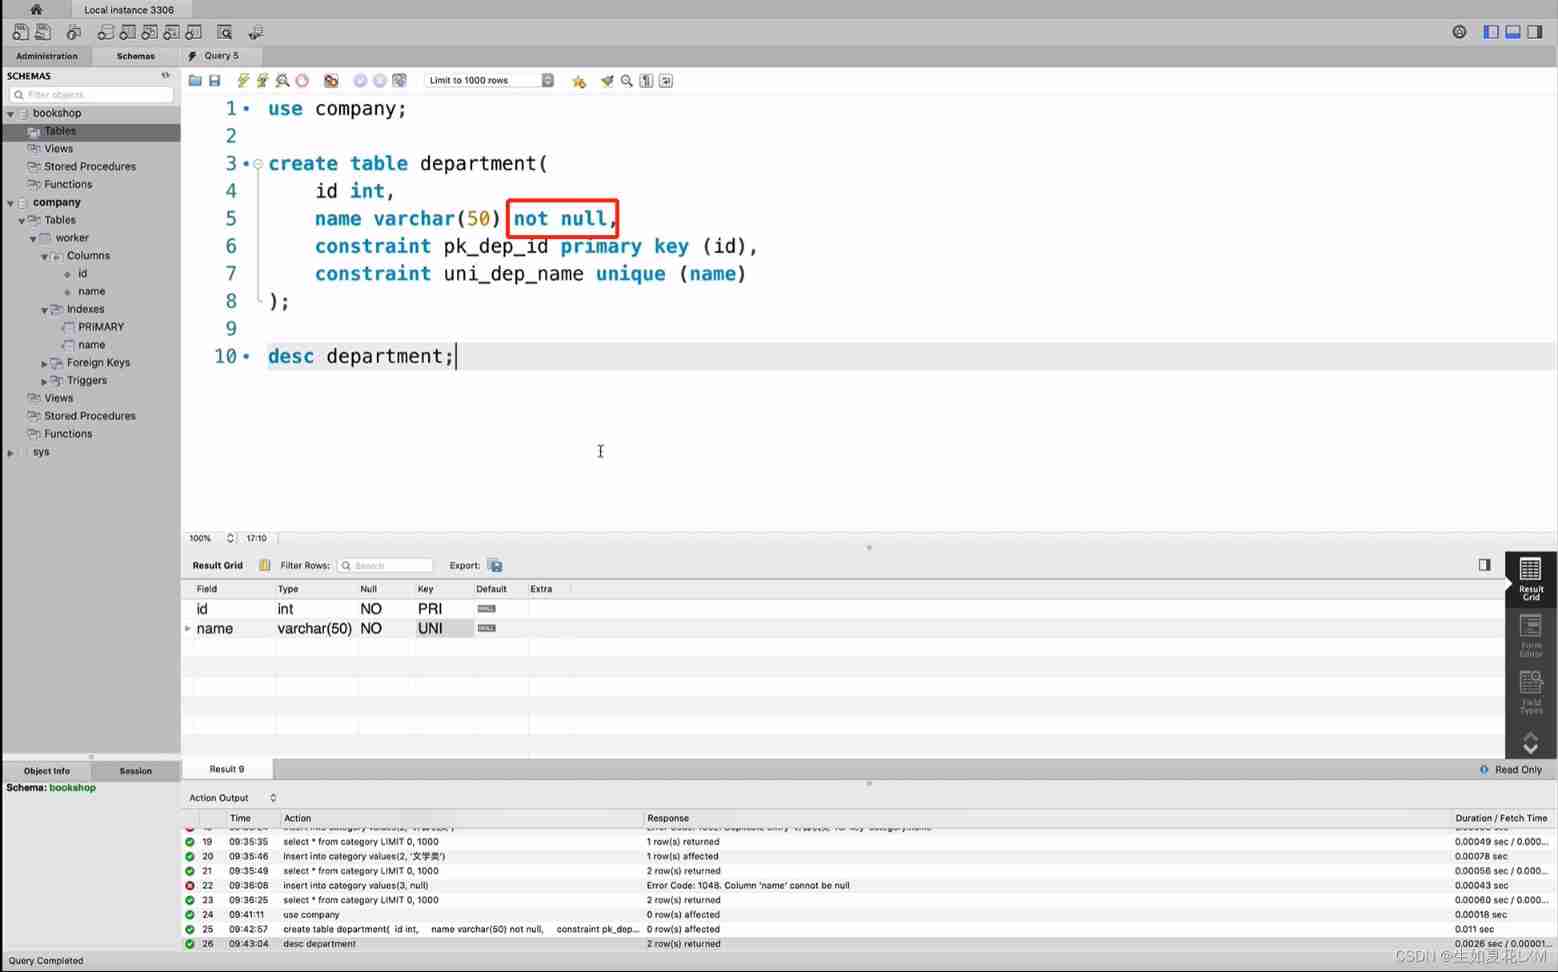Commit the current transaction icon
This screenshot has width=1558, height=972.
(360, 80)
